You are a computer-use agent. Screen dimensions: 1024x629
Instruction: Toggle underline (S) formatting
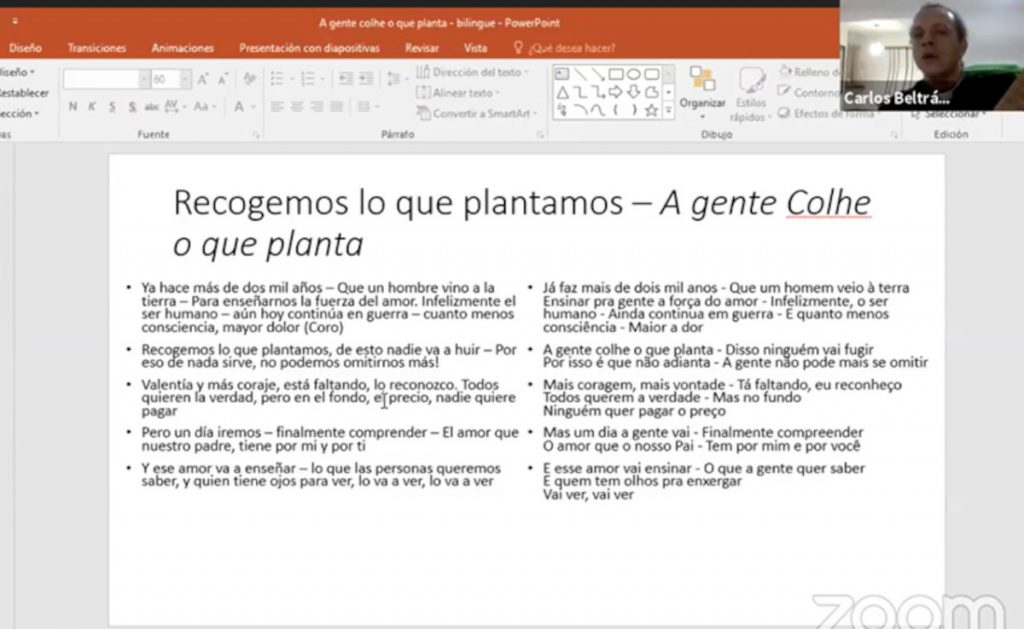pyautogui.click(x=112, y=107)
